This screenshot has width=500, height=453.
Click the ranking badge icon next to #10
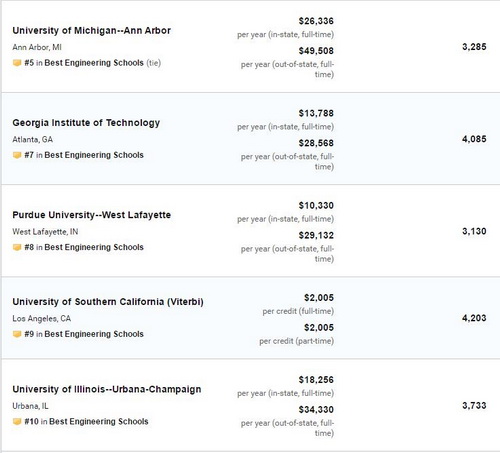tap(17, 422)
